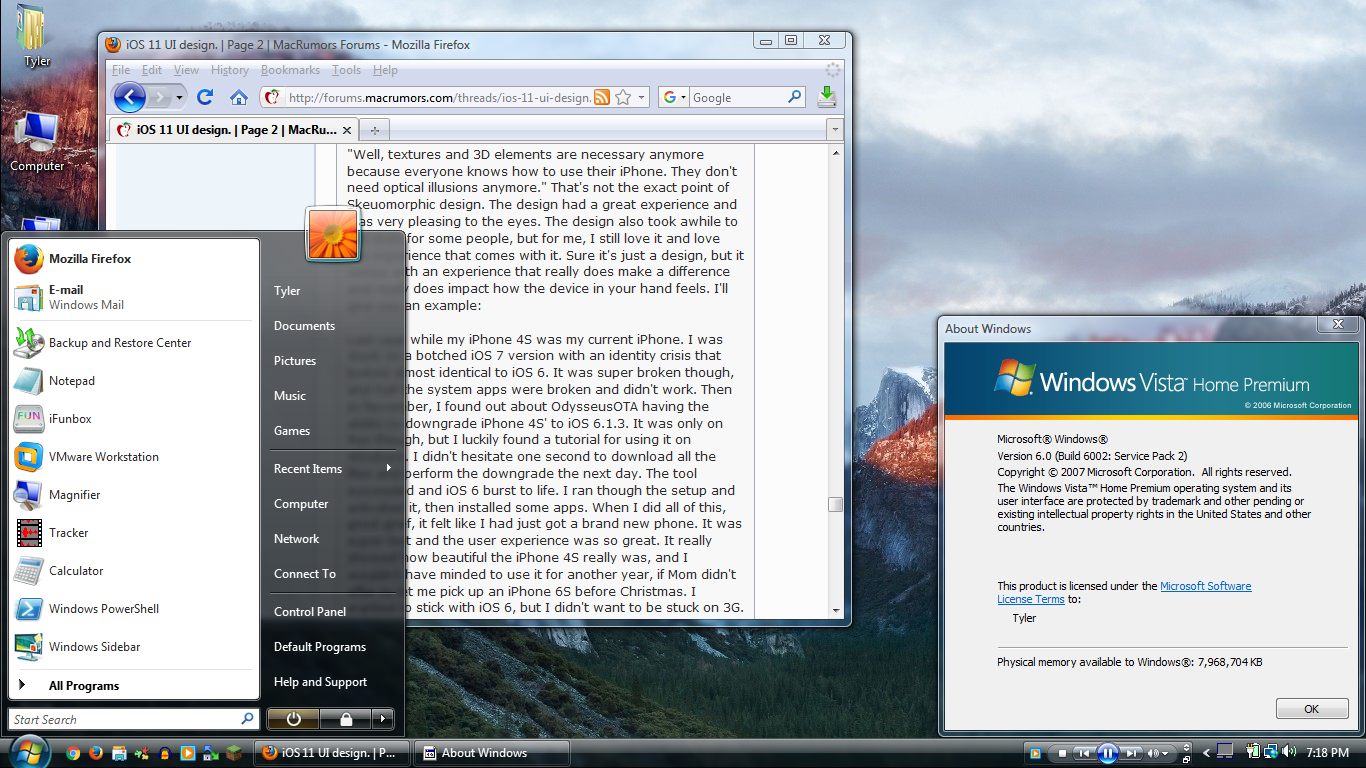Screen dimensions: 1366x768
Task: Click the Firefox page vertical scrollbar thumb
Action: pyautogui.click(x=835, y=505)
